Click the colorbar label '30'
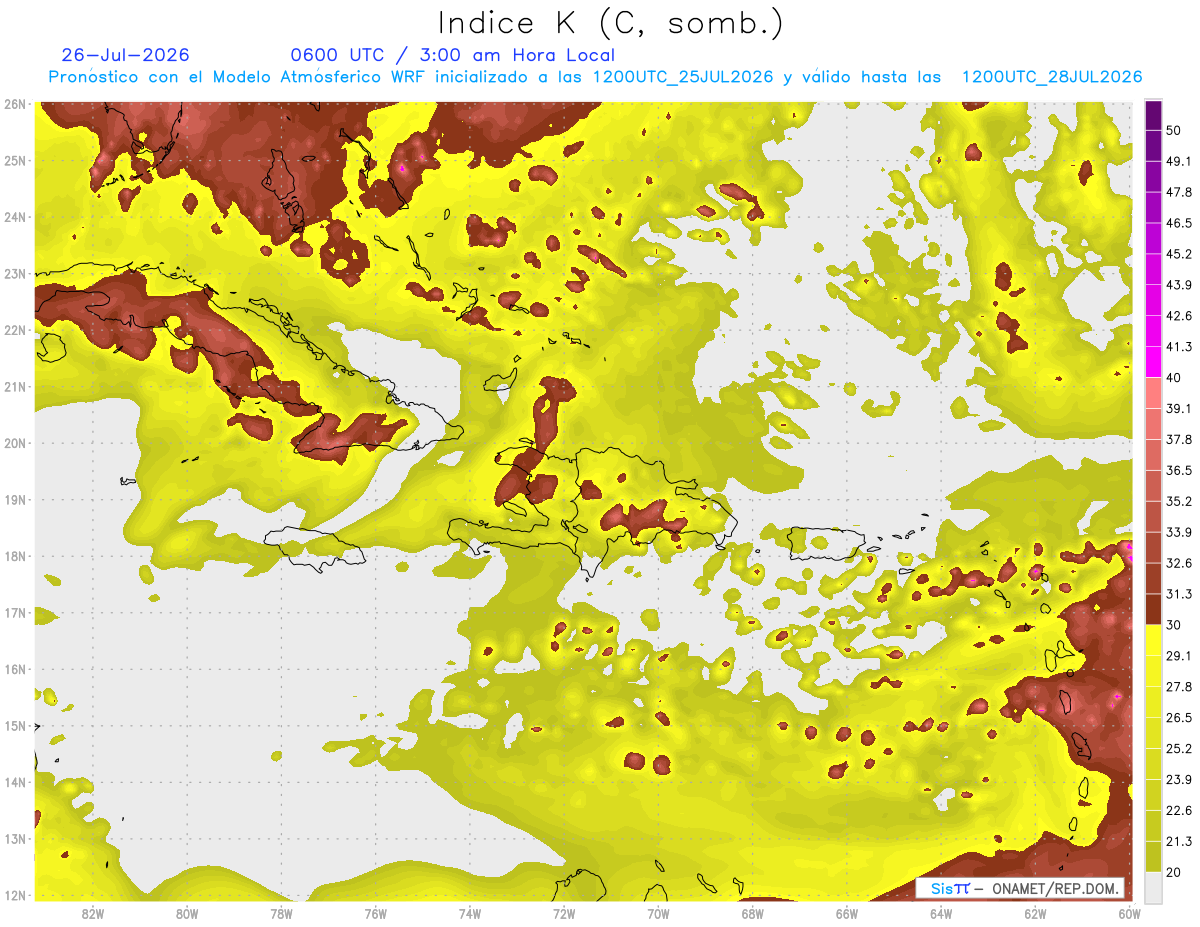 pyautogui.click(x=1174, y=625)
